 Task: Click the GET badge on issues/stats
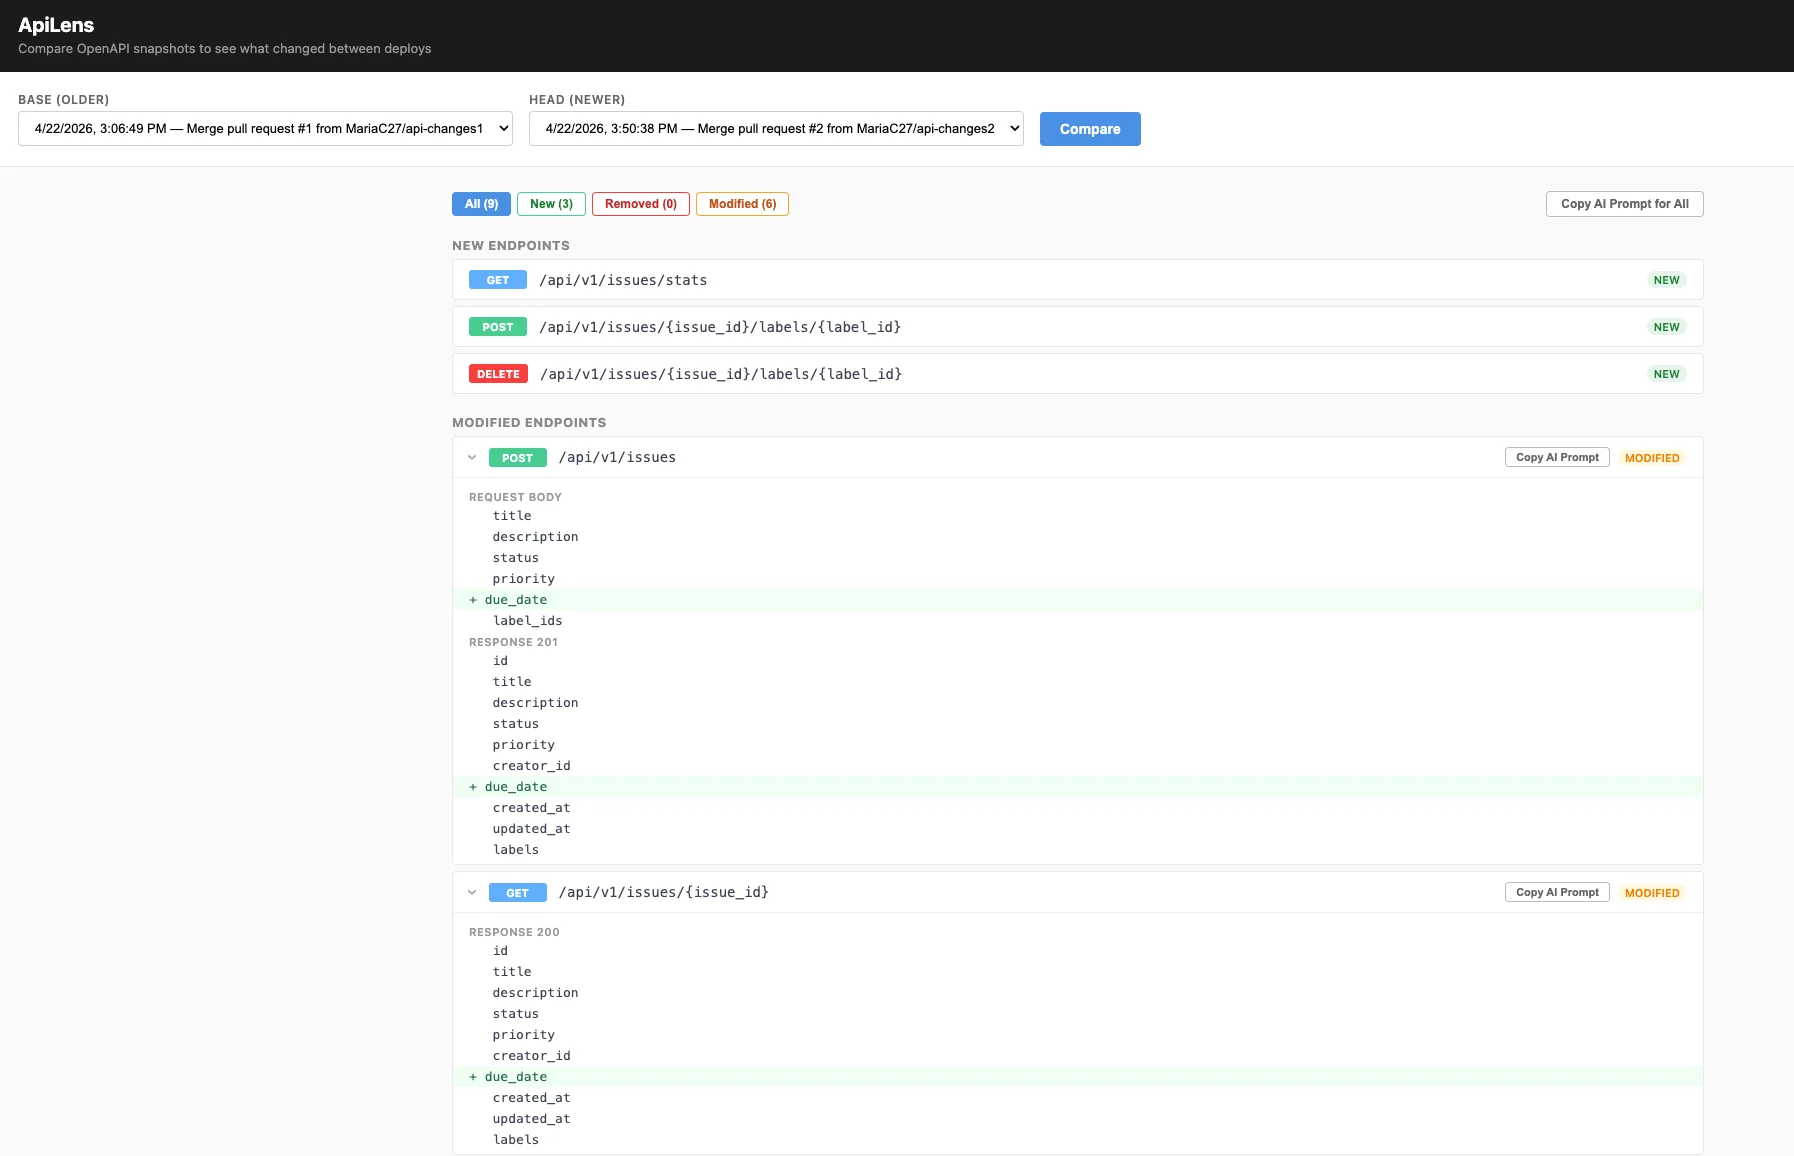pyautogui.click(x=498, y=280)
